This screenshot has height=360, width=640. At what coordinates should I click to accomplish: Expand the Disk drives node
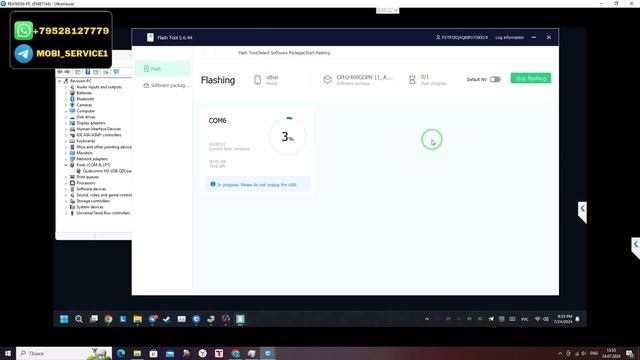(x=65, y=117)
